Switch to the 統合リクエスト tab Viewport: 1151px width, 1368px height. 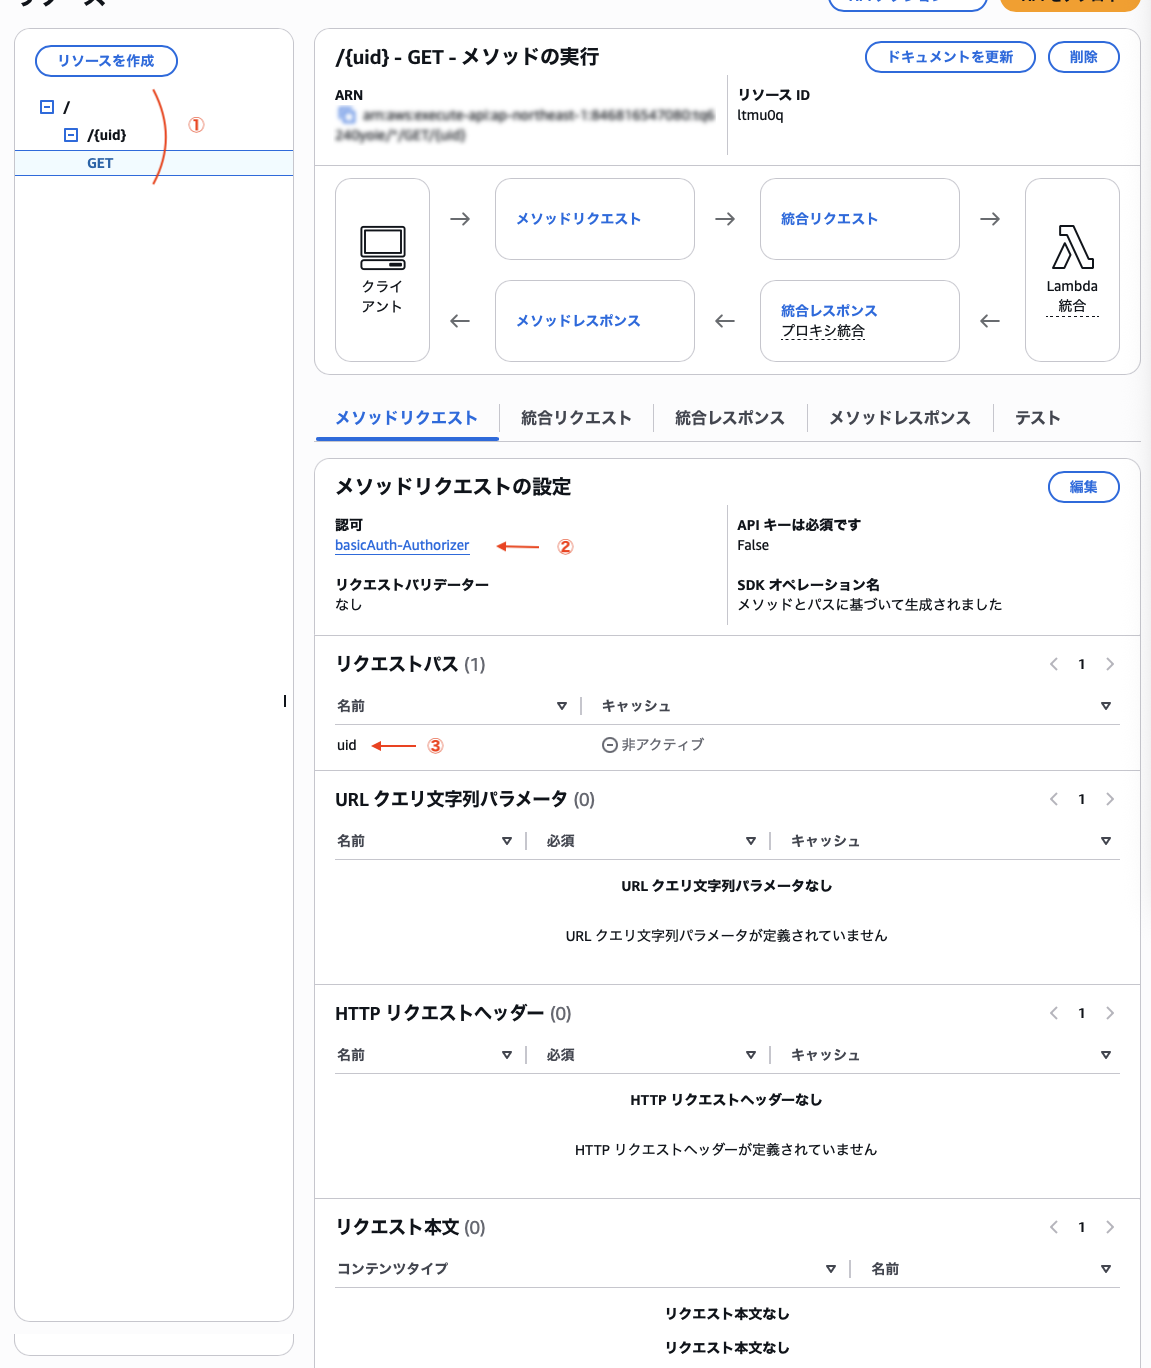(576, 418)
